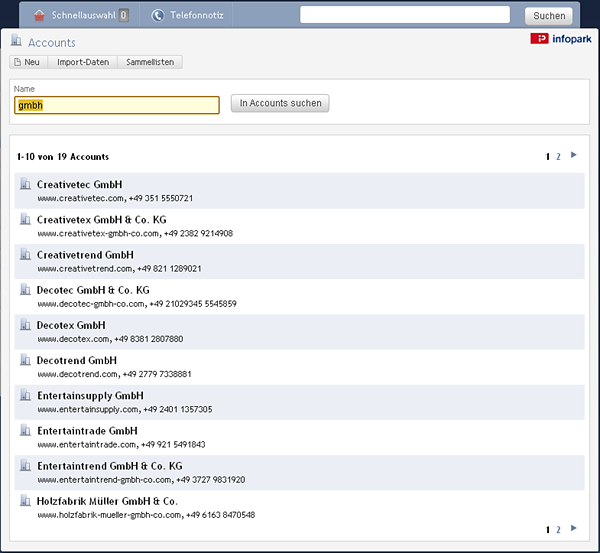
Task: Open Schnellauswahl basket icon
Action: coord(39,15)
